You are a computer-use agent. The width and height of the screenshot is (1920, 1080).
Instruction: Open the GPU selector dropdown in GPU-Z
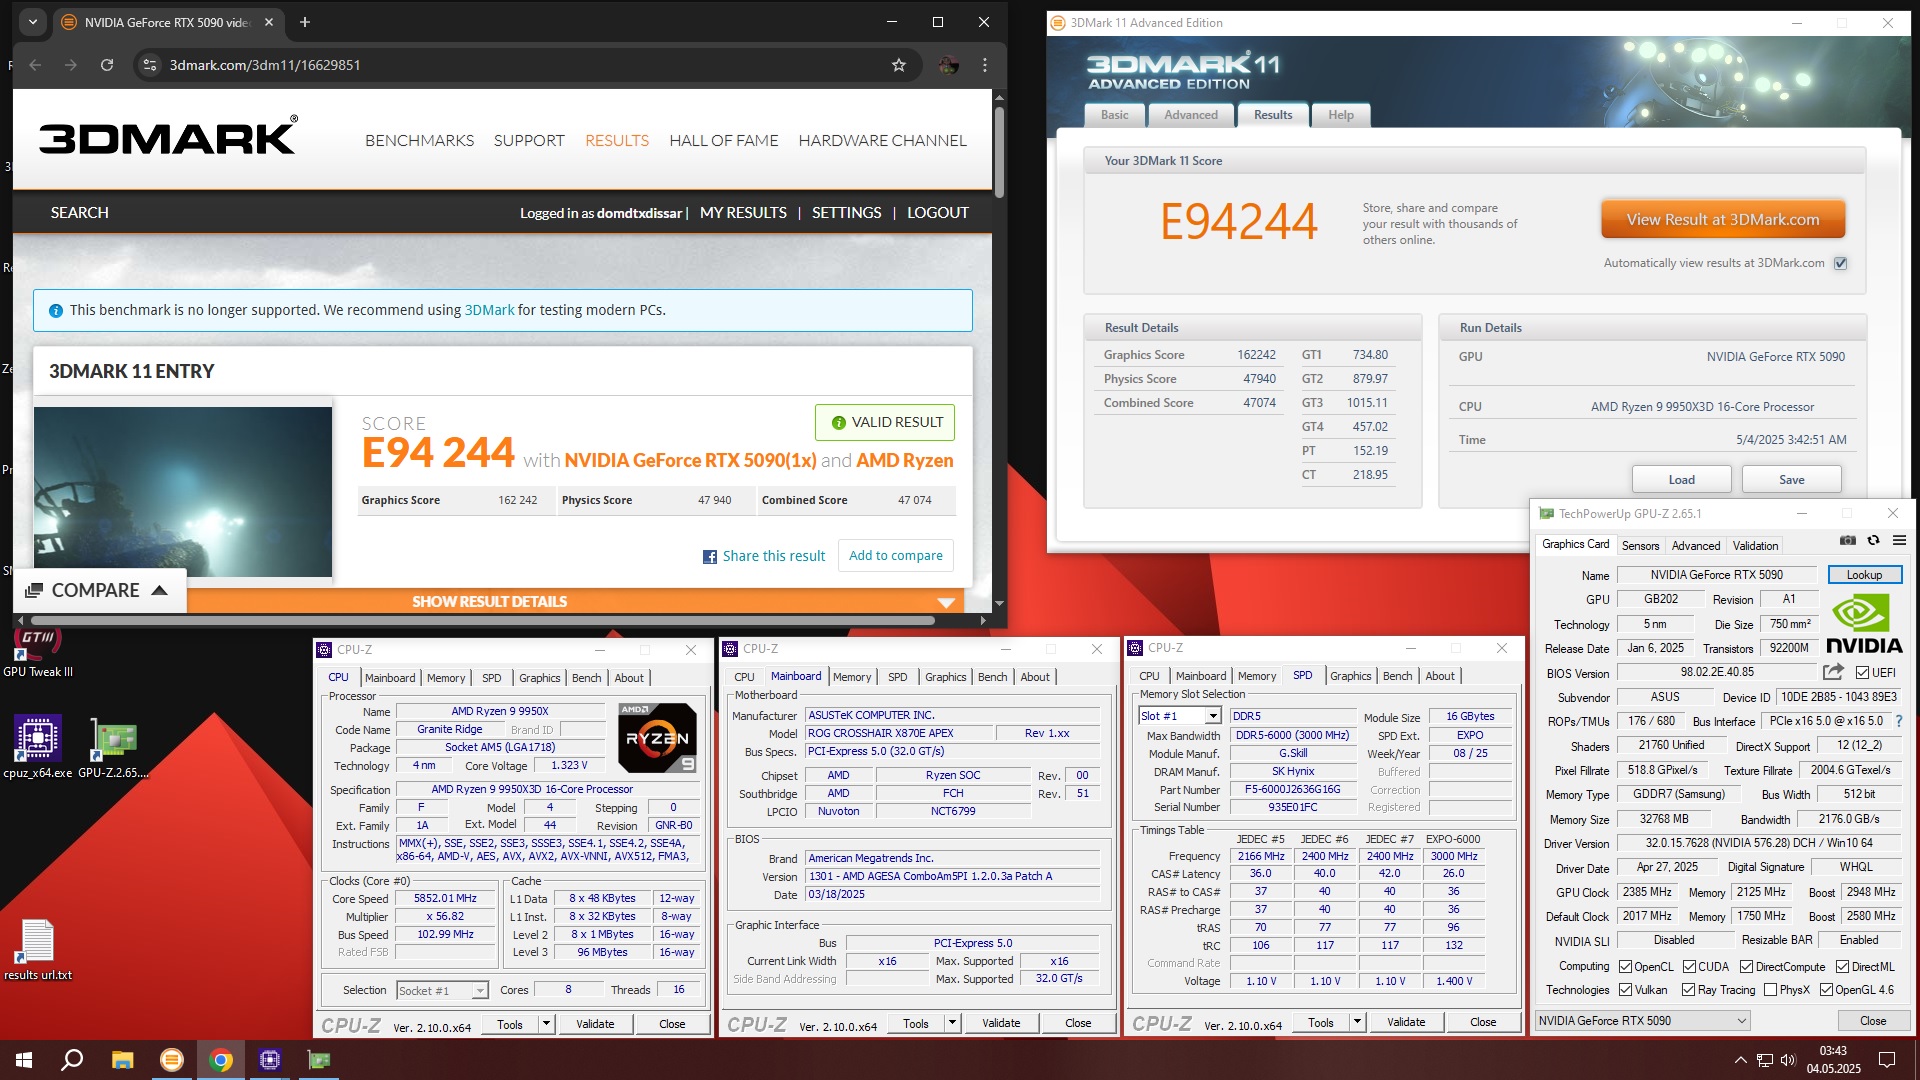coord(1642,1021)
